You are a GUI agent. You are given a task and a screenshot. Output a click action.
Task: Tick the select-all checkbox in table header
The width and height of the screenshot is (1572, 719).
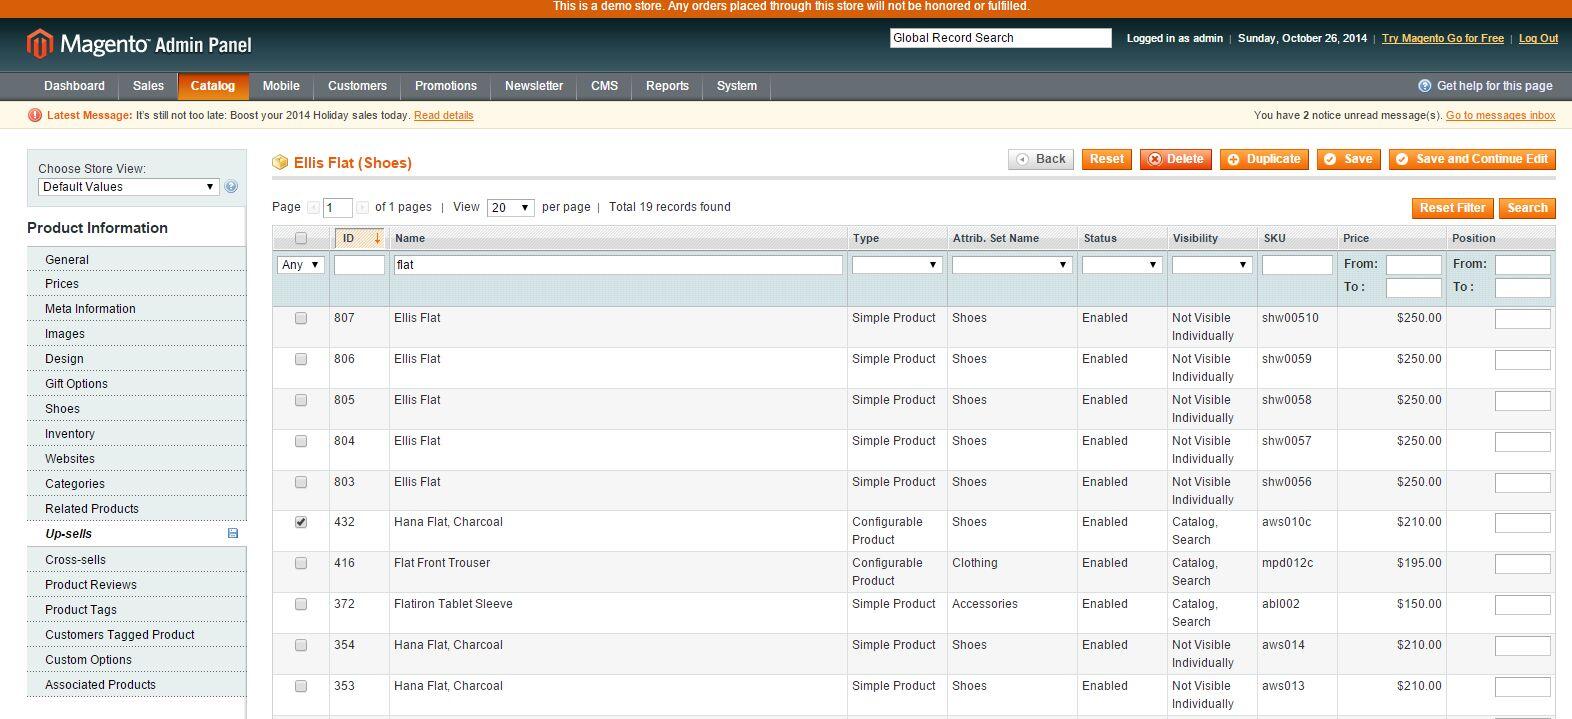(301, 239)
